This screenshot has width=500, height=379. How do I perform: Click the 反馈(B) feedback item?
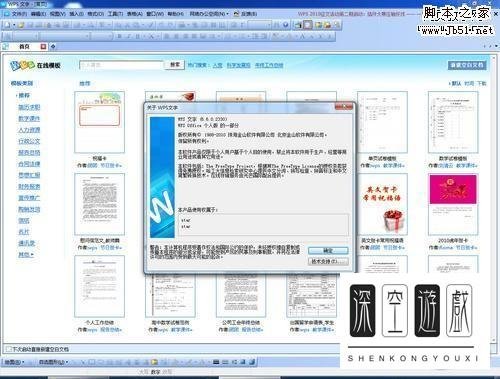click(245, 14)
